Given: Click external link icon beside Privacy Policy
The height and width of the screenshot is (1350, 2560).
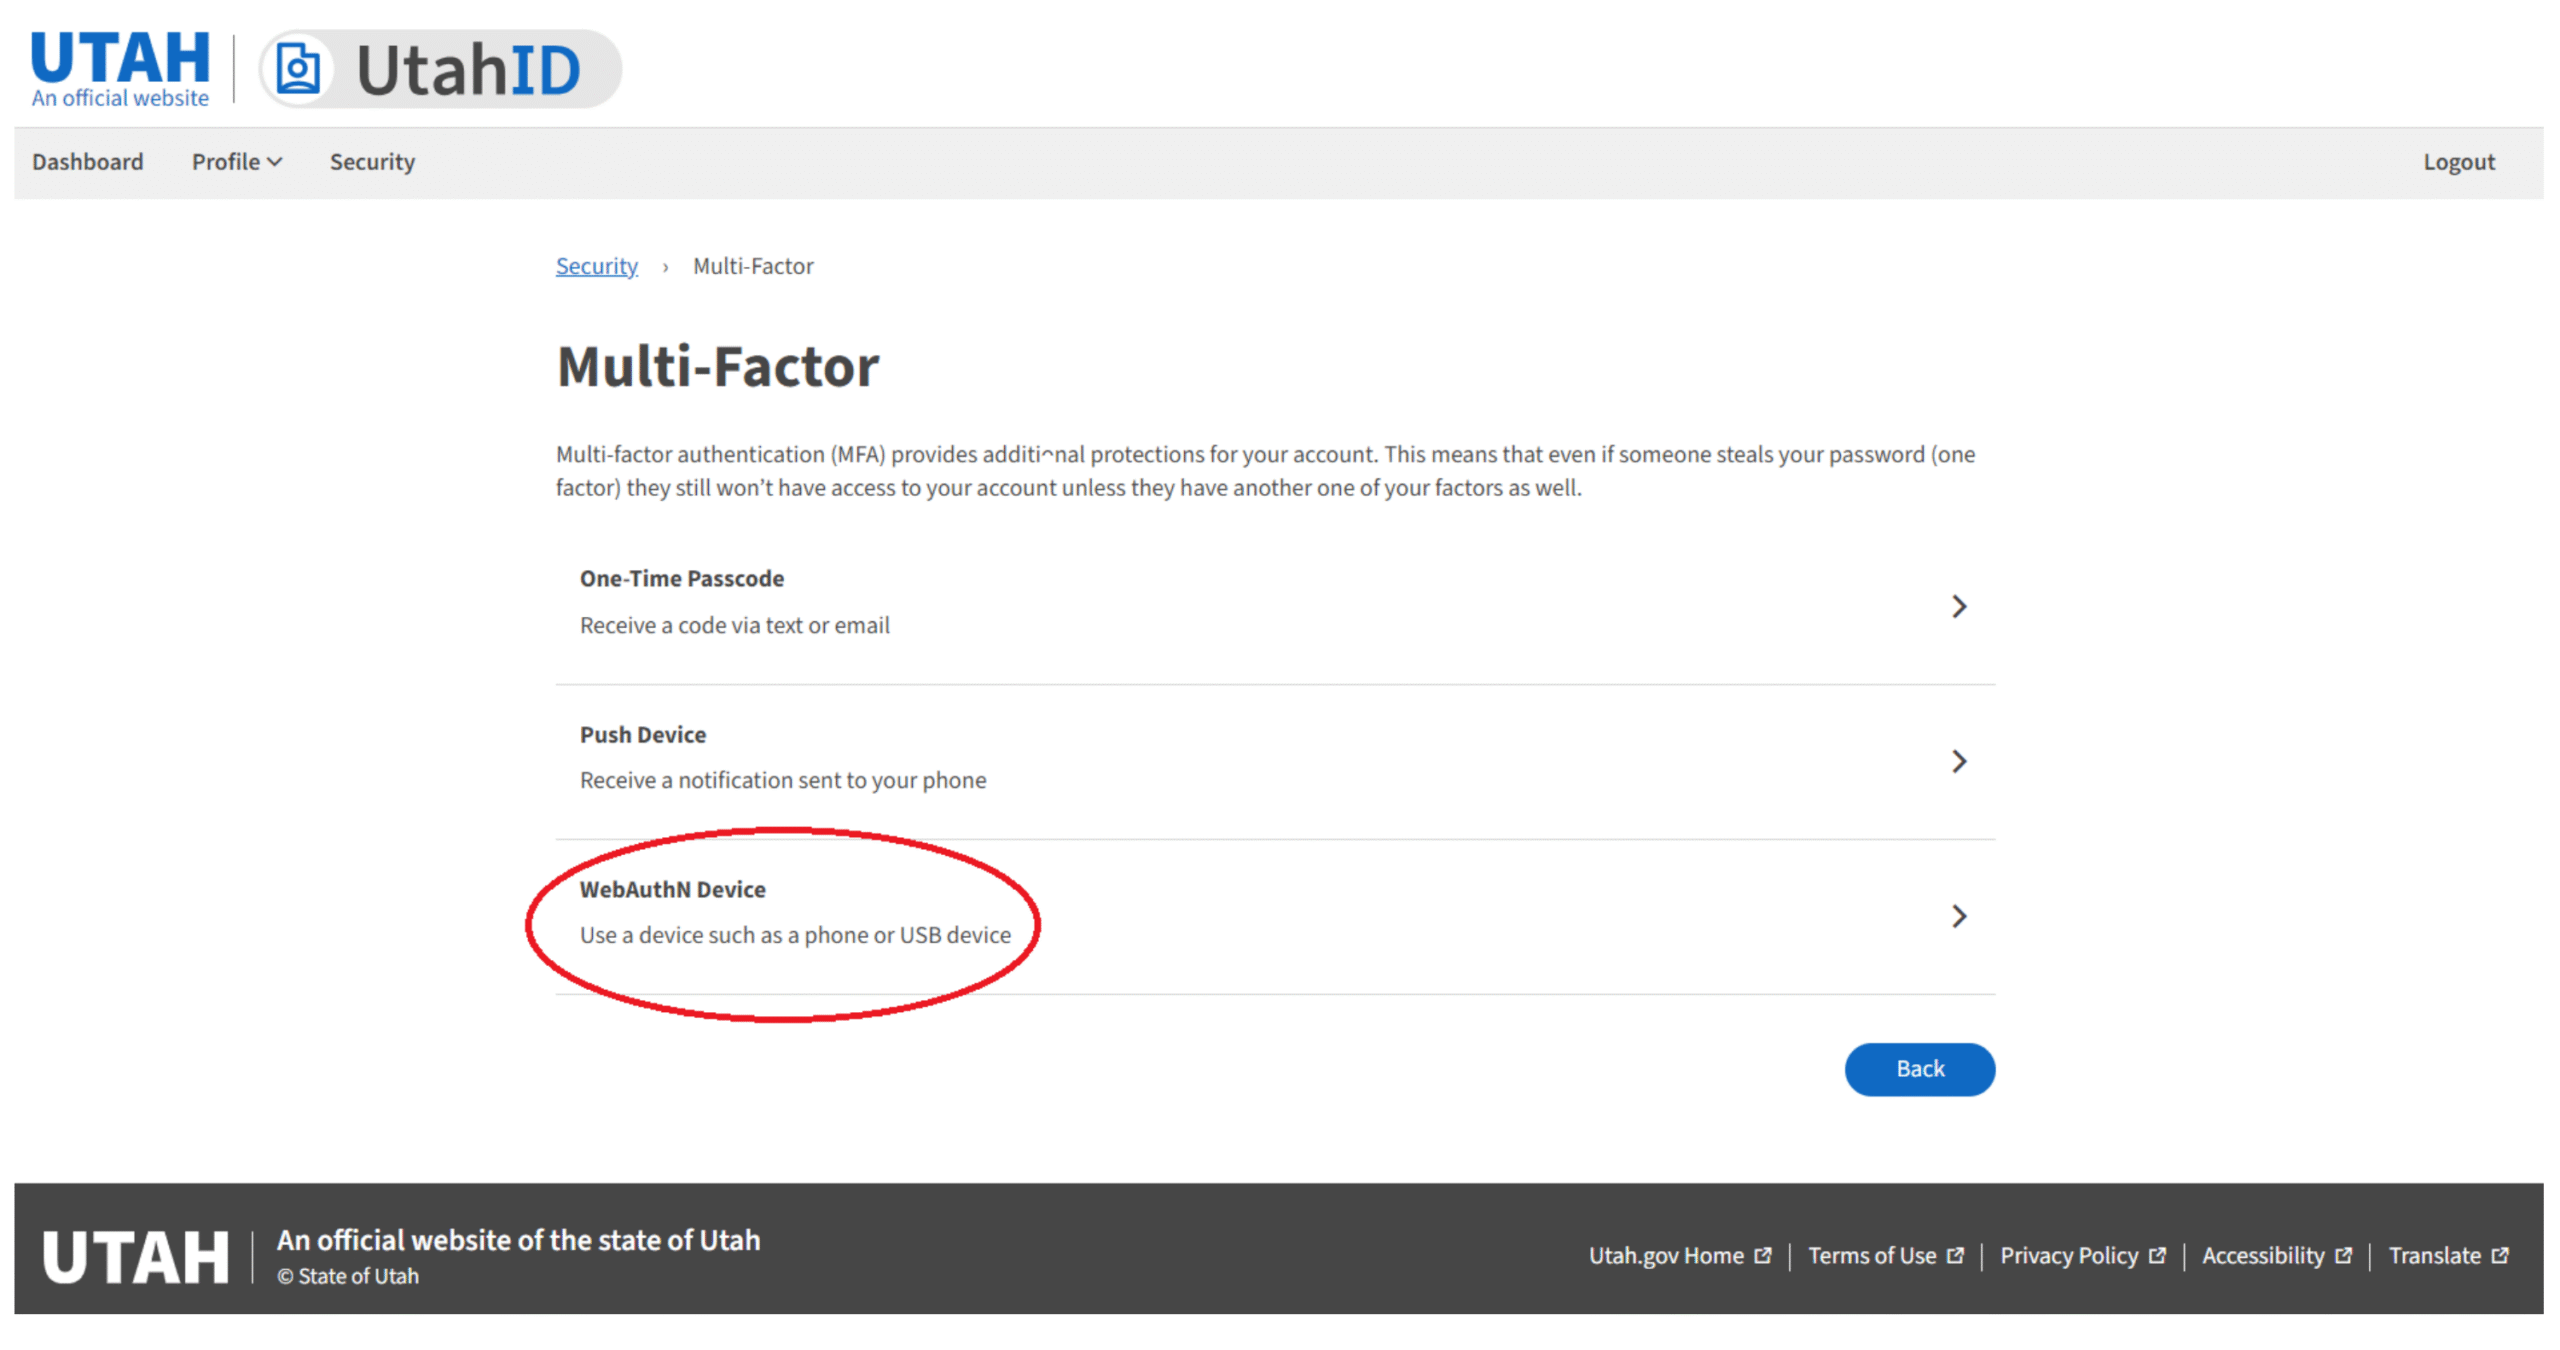Looking at the screenshot, I should tap(2157, 1255).
